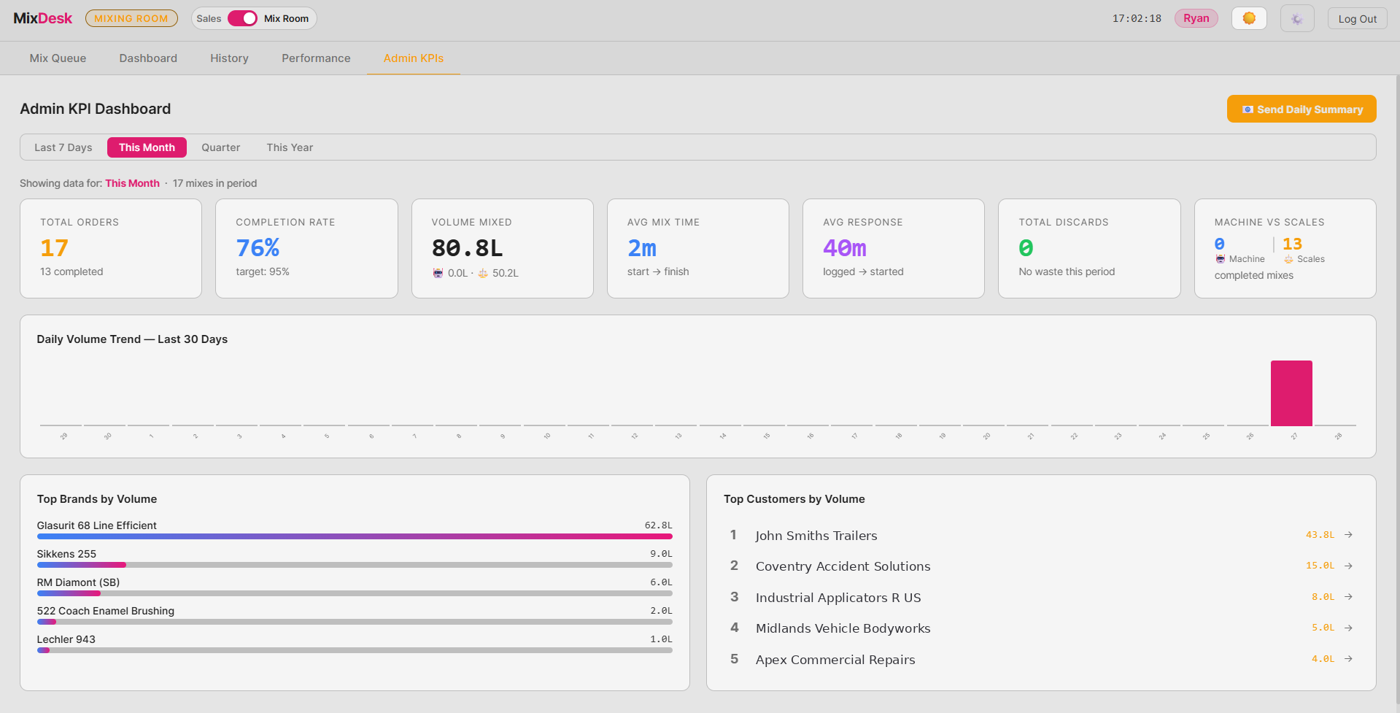1400x713 pixels.
Task: Click the Total Orders card
Action: pyautogui.click(x=111, y=248)
